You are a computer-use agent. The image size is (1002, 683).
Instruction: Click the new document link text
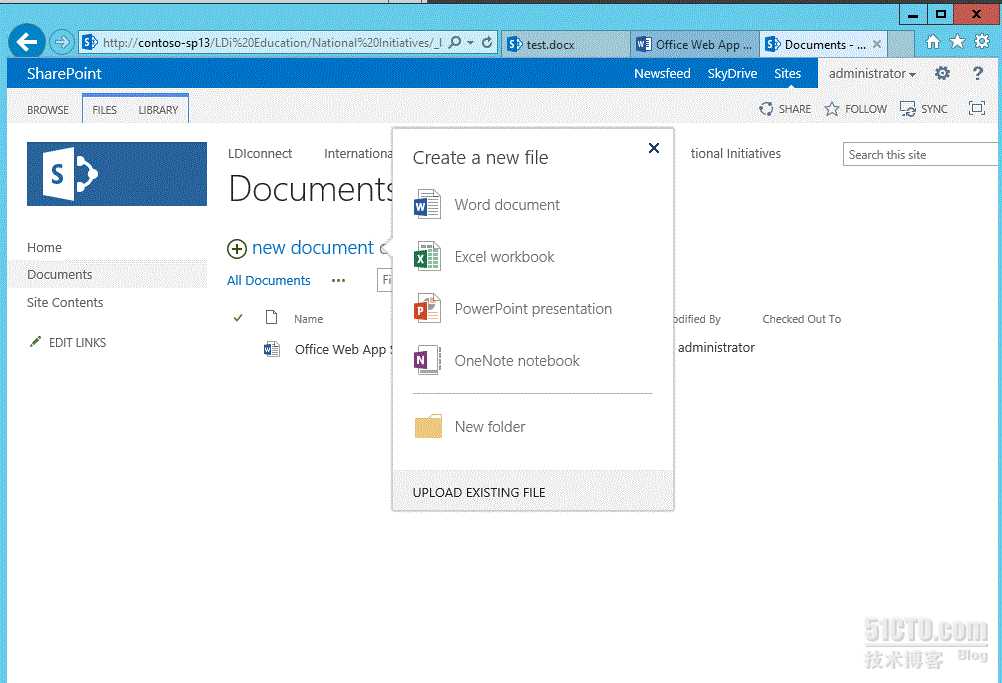tap(312, 247)
